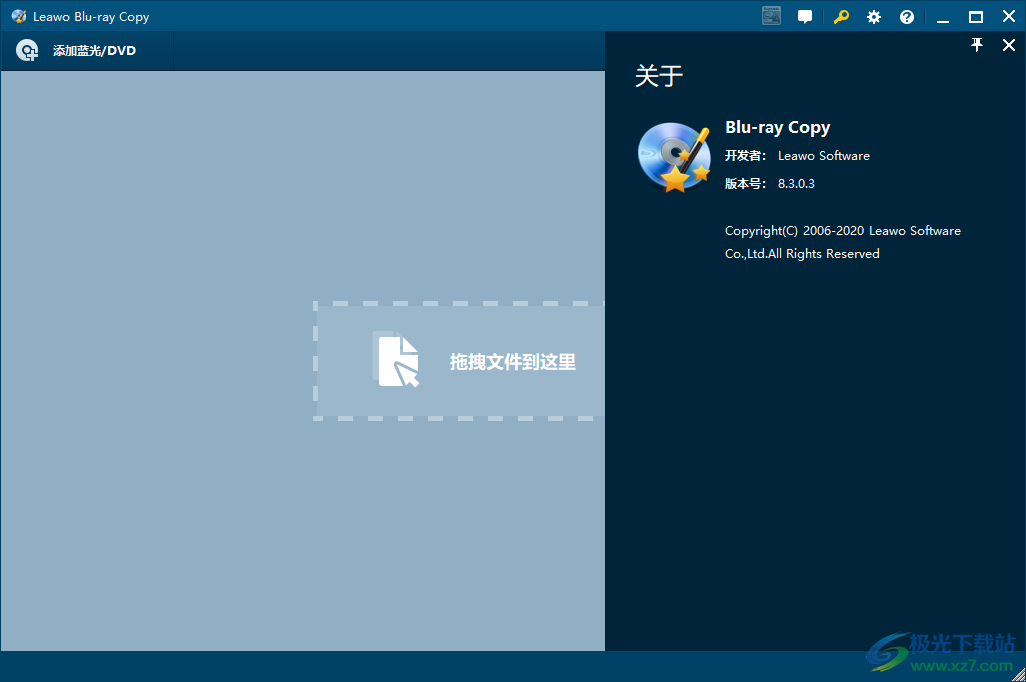
Task: Click the 版本号 label
Action: pyautogui.click(x=745, y=184)
